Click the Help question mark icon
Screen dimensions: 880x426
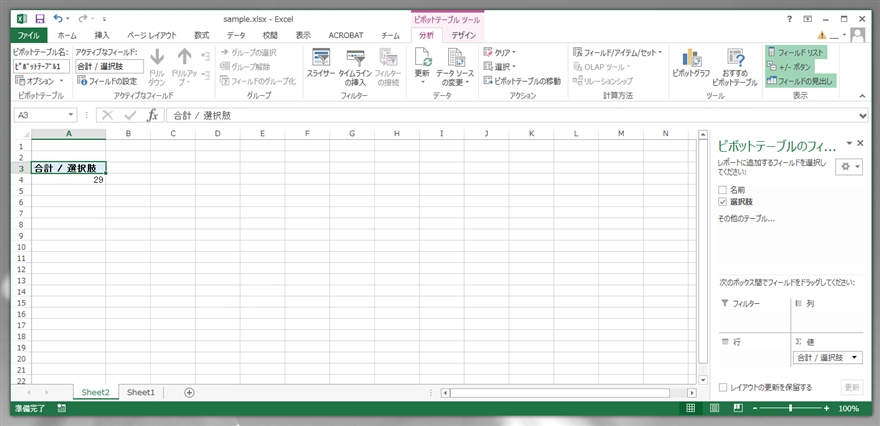pos(789,19)
